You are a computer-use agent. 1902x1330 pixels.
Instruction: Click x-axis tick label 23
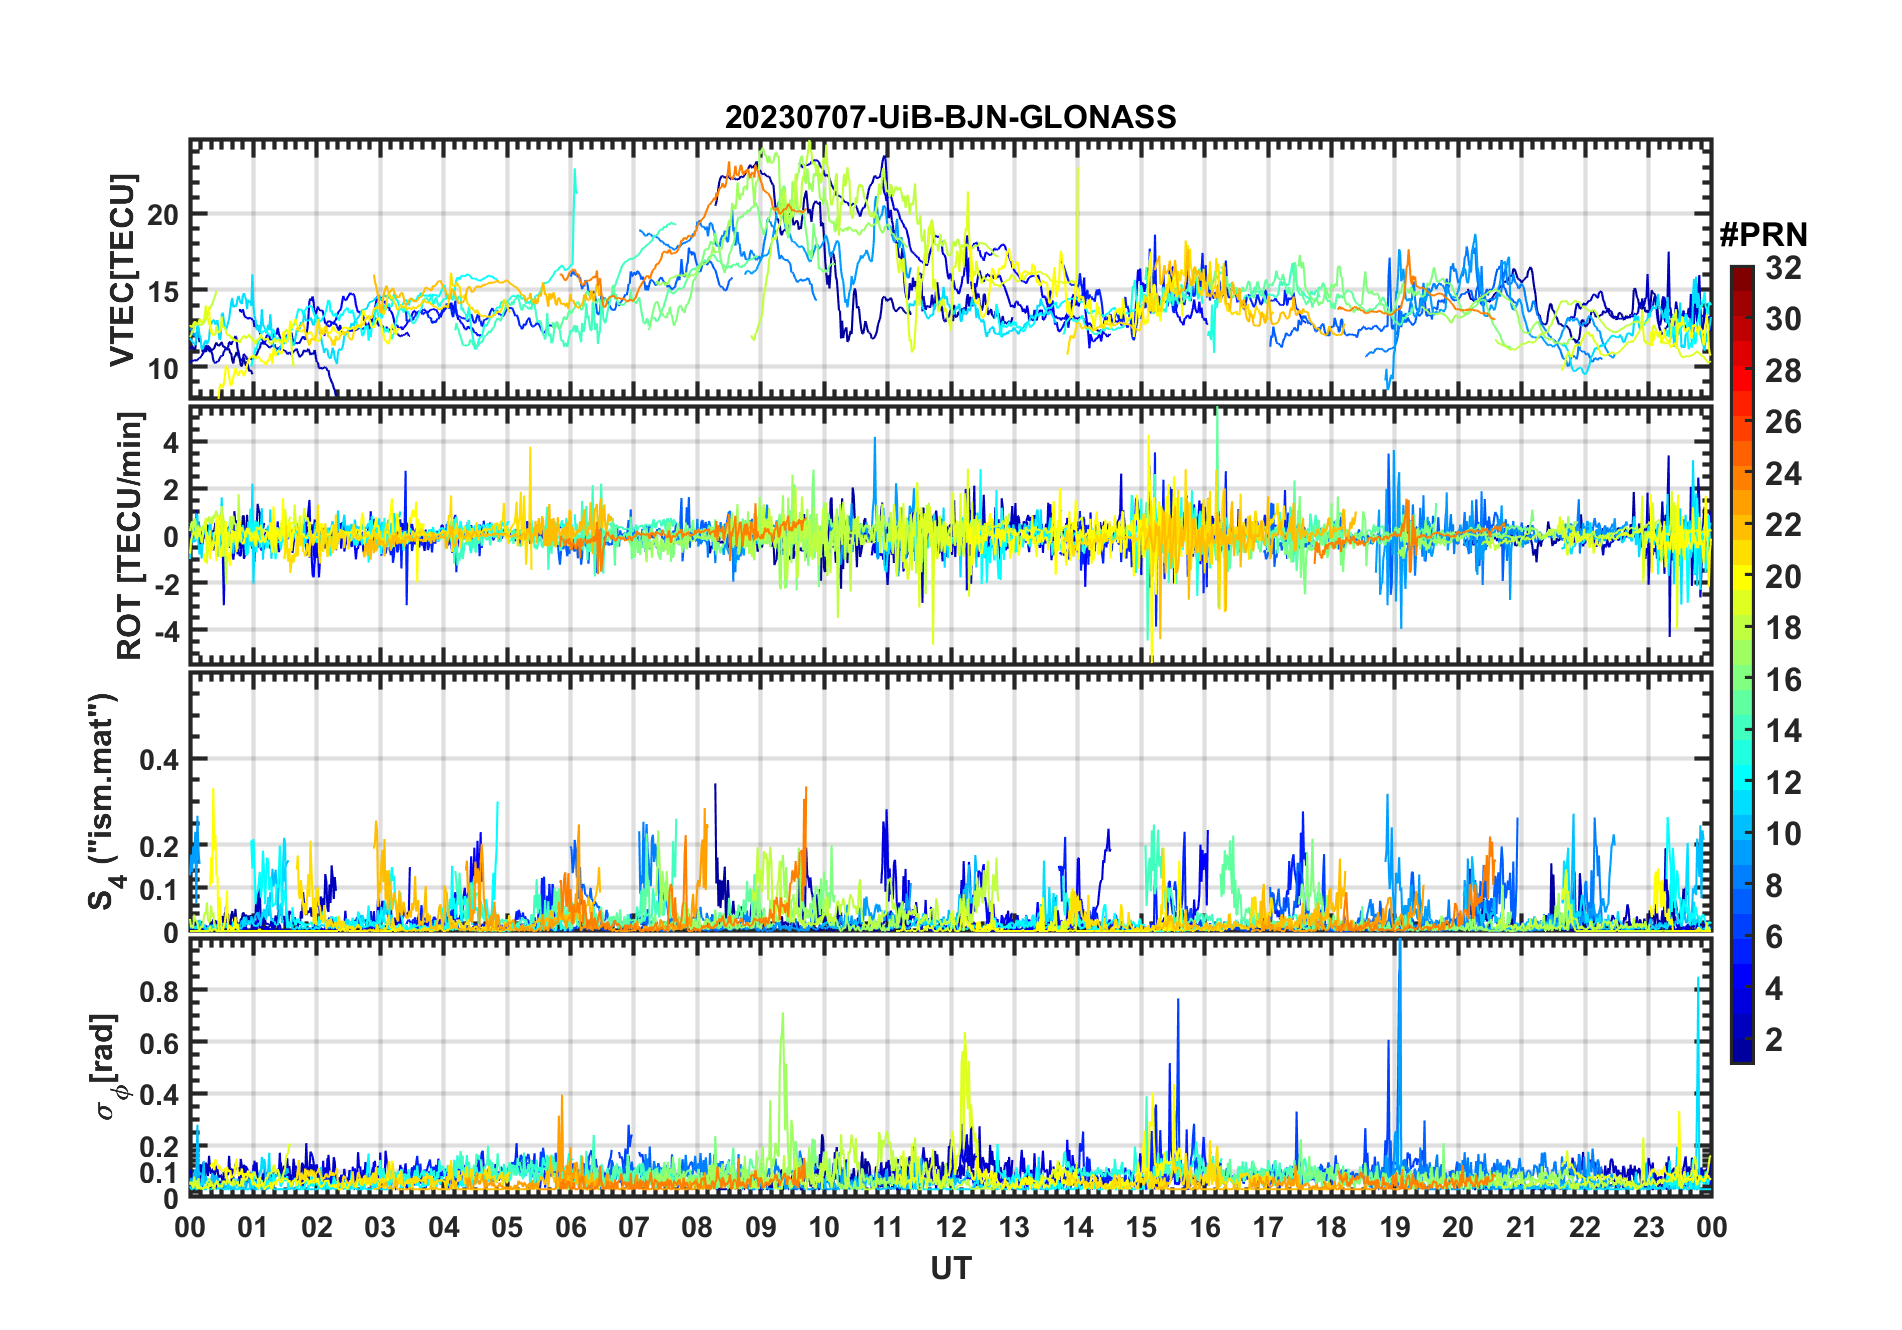click(x=1648, y=1227)
